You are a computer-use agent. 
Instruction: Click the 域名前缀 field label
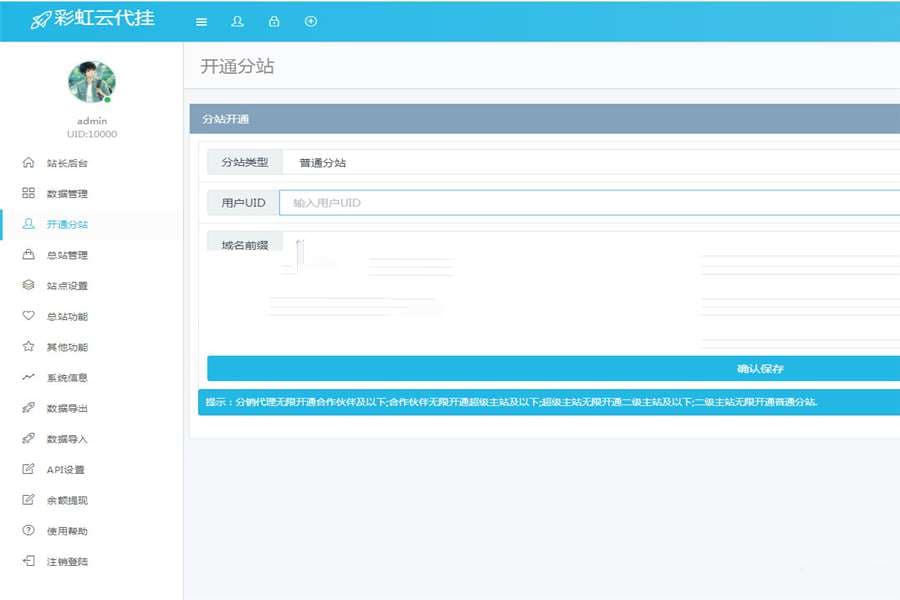tap(245, 243)
